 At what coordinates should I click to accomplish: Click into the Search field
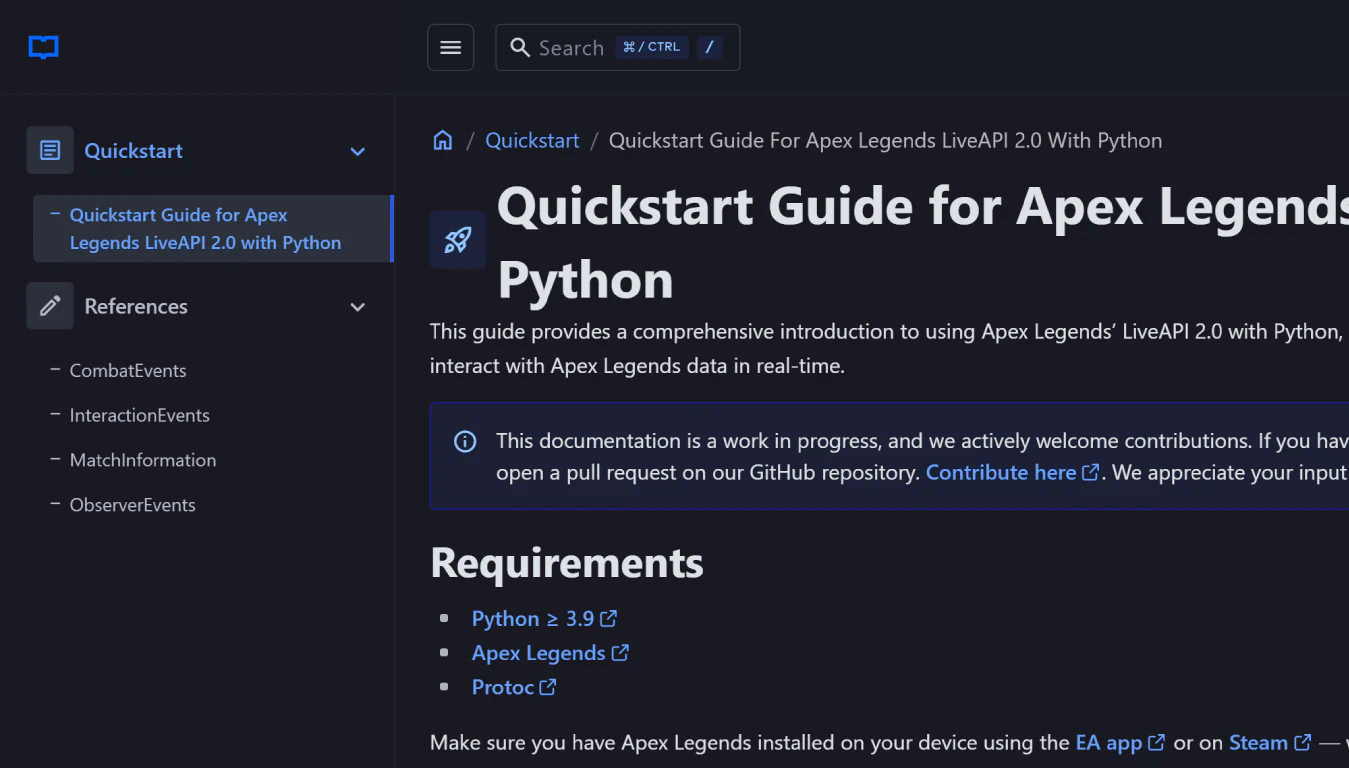tap(617, 47)
